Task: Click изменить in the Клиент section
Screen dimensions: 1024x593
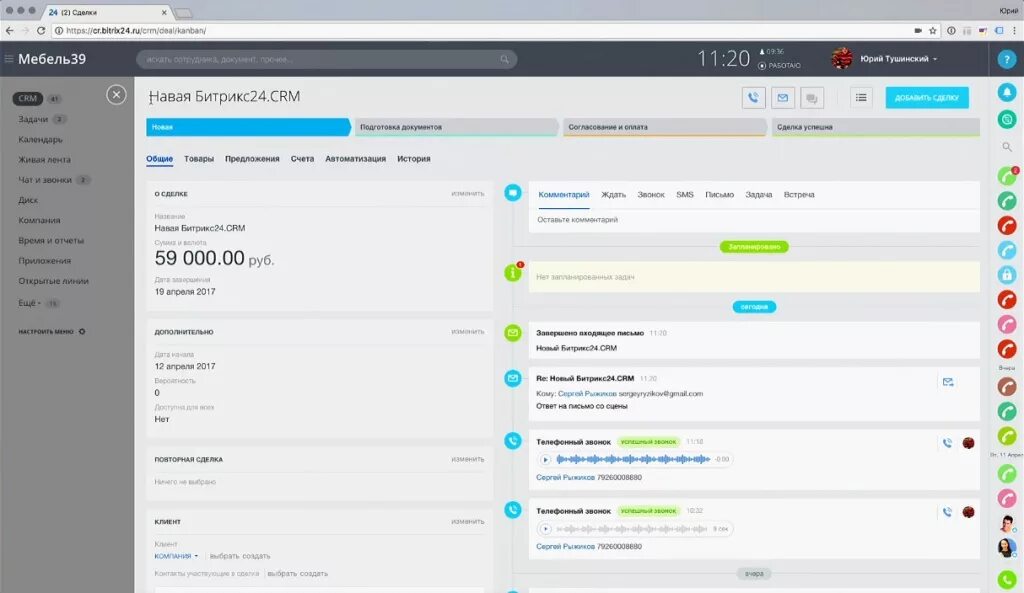Action: 468,521
